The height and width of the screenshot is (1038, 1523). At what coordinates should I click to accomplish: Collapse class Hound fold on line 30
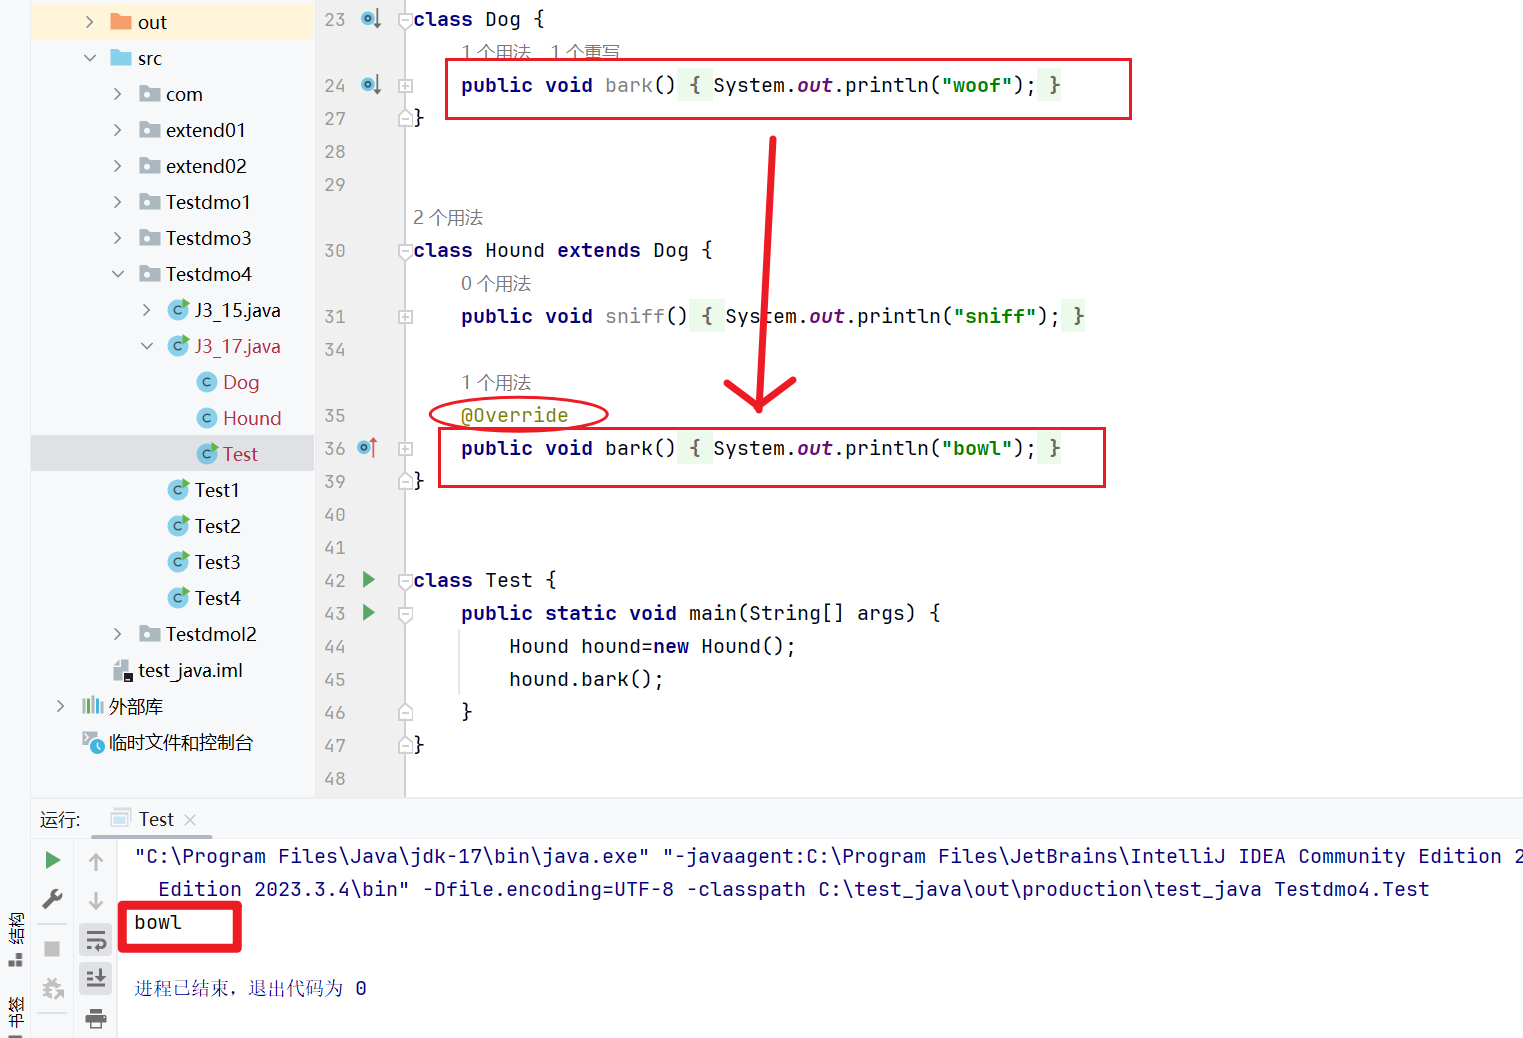(x=406, y=251)
